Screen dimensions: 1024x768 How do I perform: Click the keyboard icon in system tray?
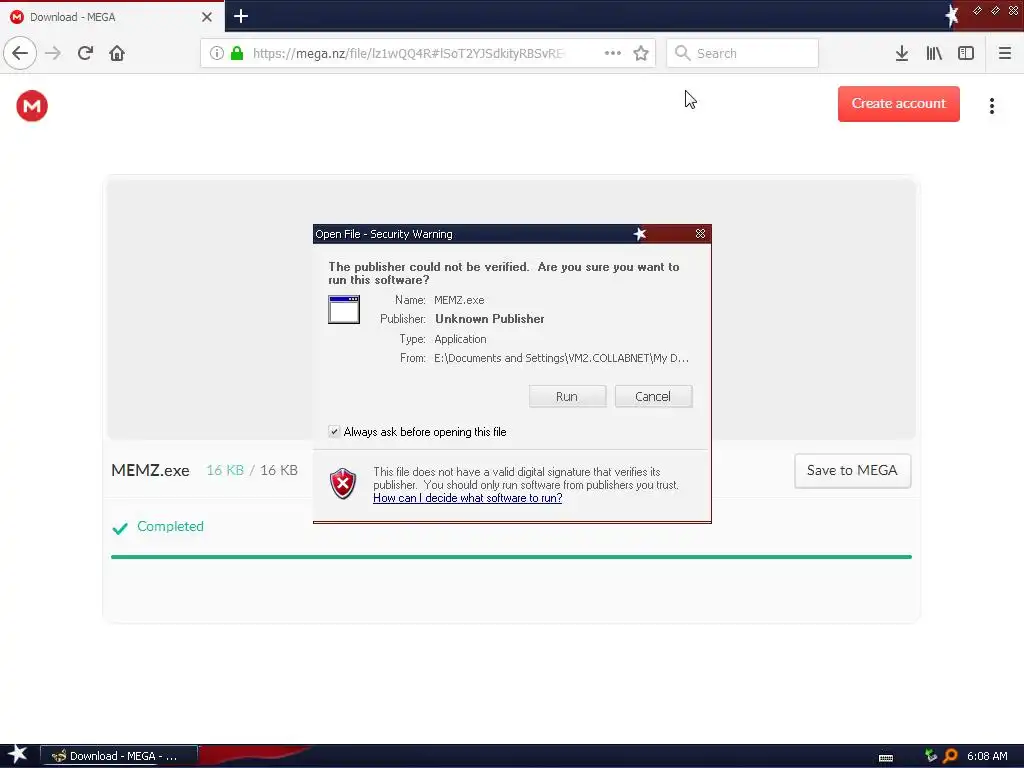click(886, 758)
